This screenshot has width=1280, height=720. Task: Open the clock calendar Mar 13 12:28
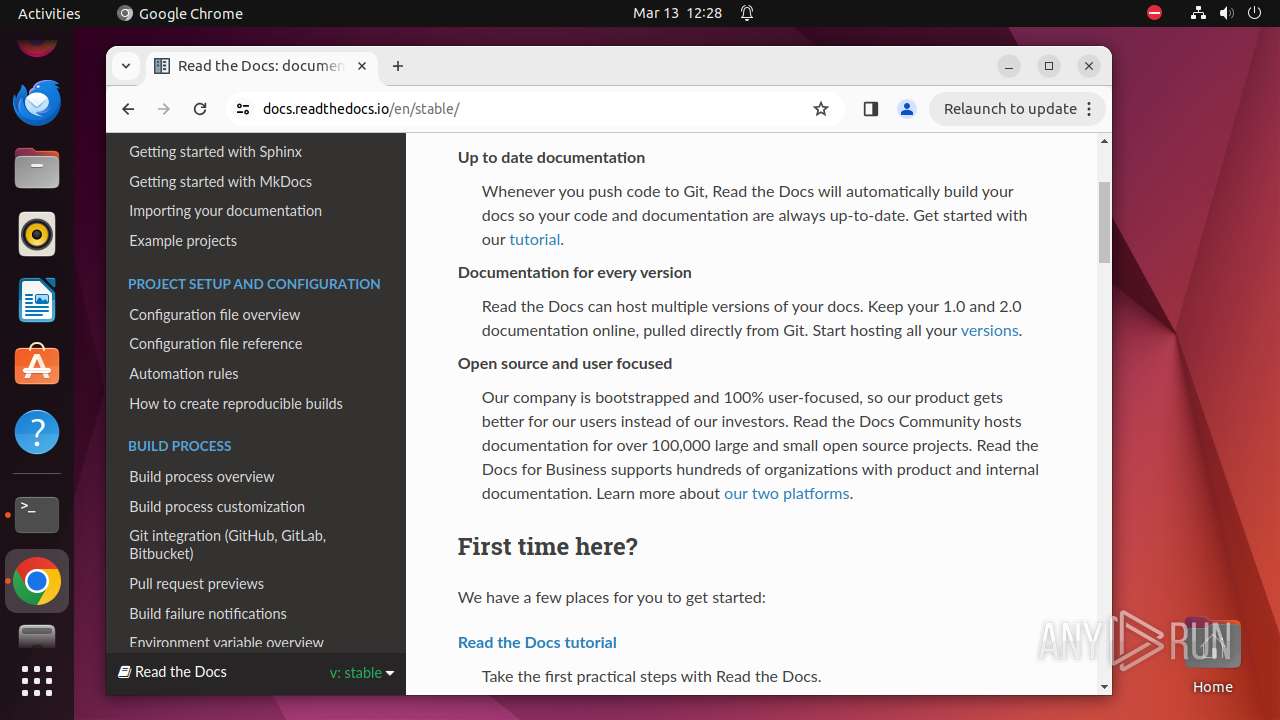point(677,13)
